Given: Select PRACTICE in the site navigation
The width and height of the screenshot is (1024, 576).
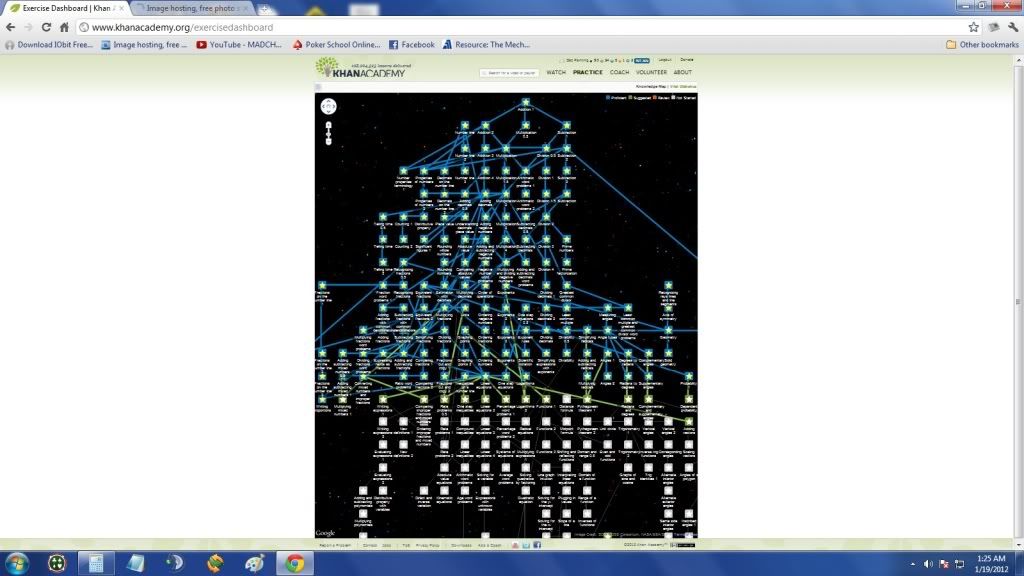Looking at the screenshot, I should tap(588, 73).
